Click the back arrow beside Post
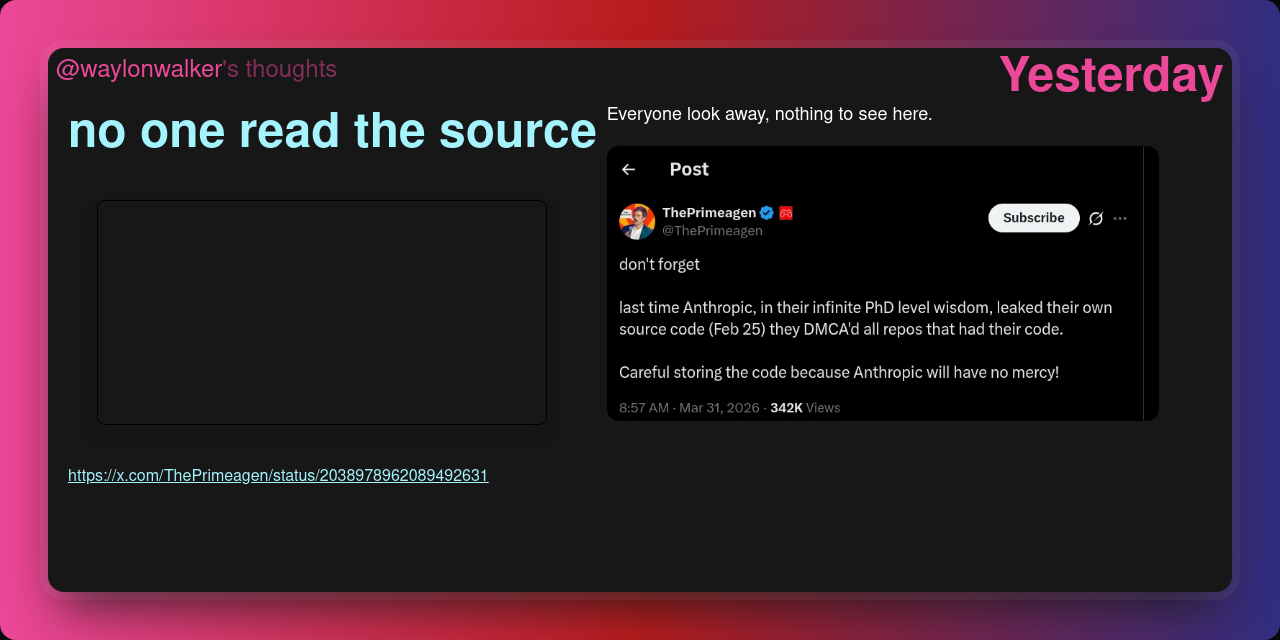The height and width of the screenshot is (640, 1280). 628,170
